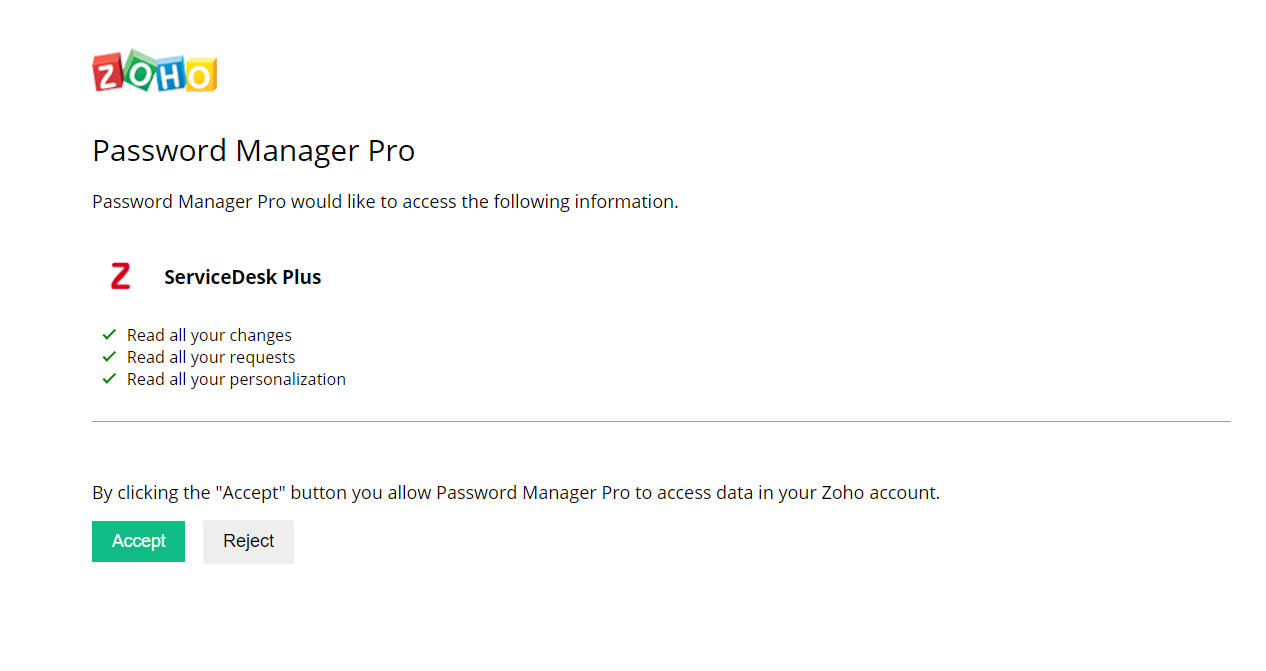1266x671 pixels.
Task: Click the Password Manager Pro heading
Action: click(253, 151)
